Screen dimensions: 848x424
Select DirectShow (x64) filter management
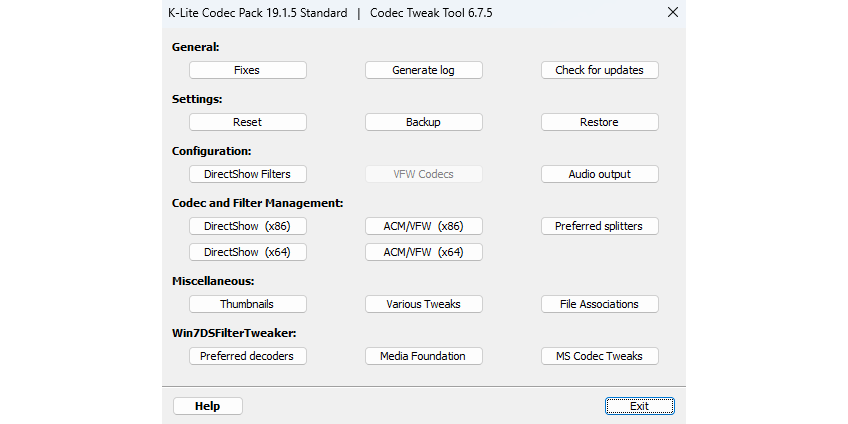[x=247, y=252]
